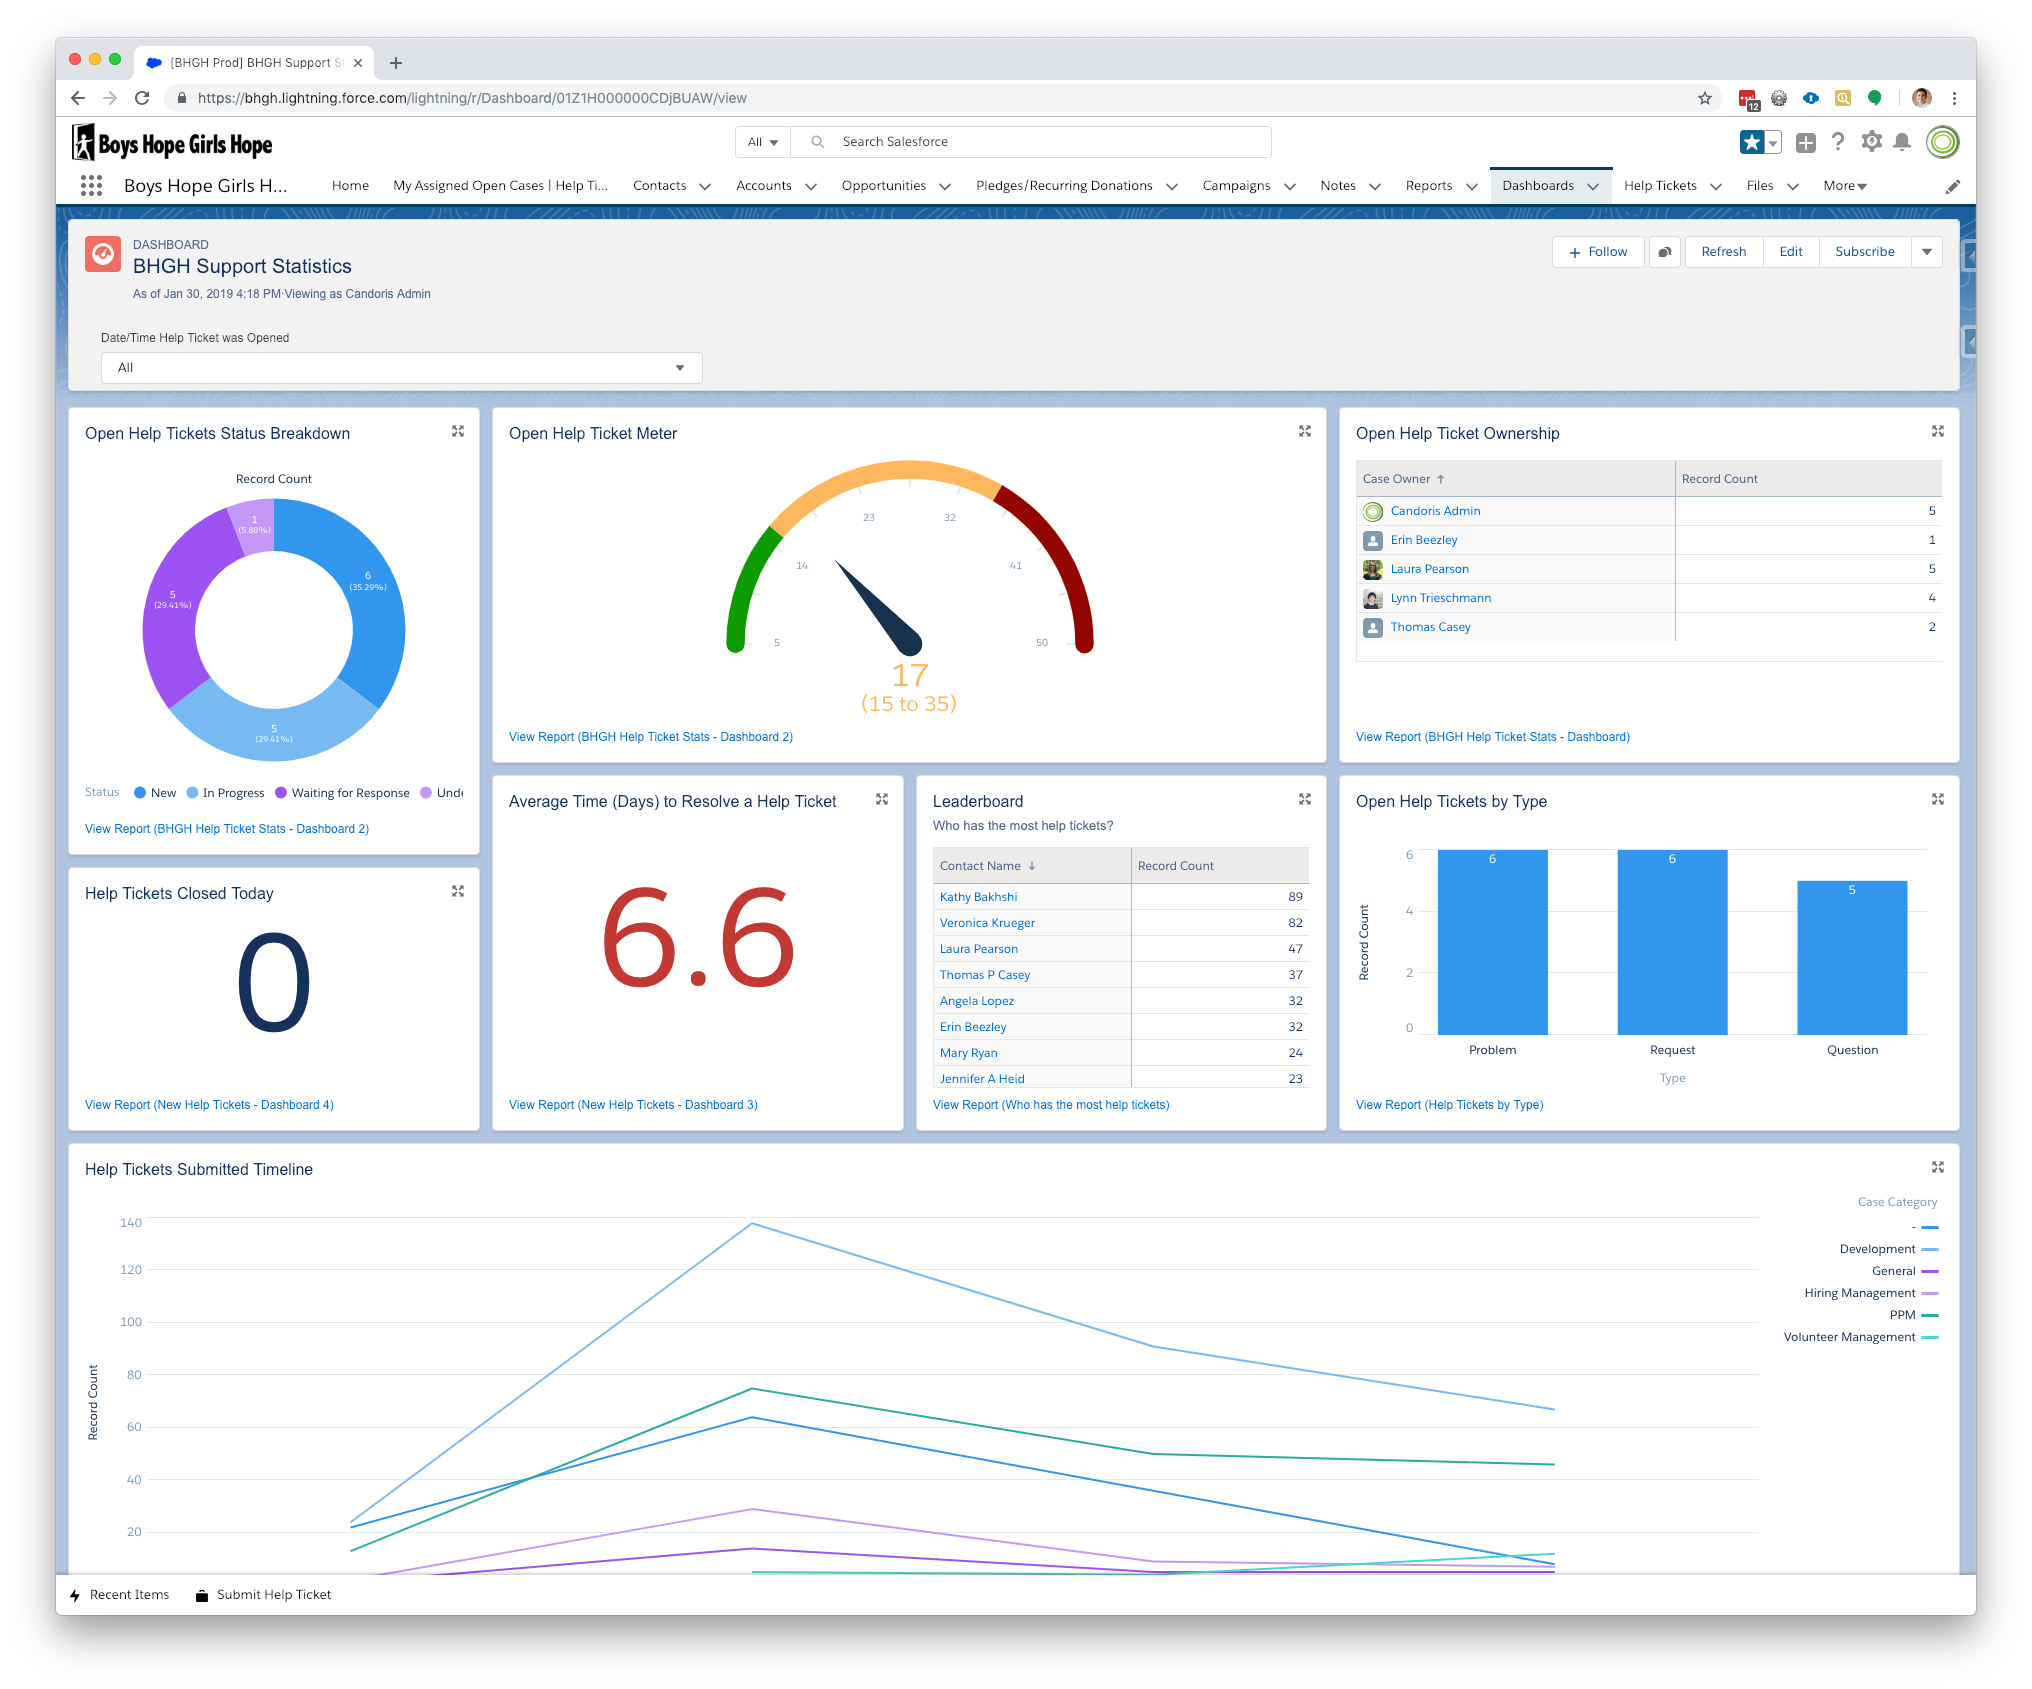Expand the Open Help Ticket Meter widget
The image size is (2032, 1689).
coord(1304,431)
